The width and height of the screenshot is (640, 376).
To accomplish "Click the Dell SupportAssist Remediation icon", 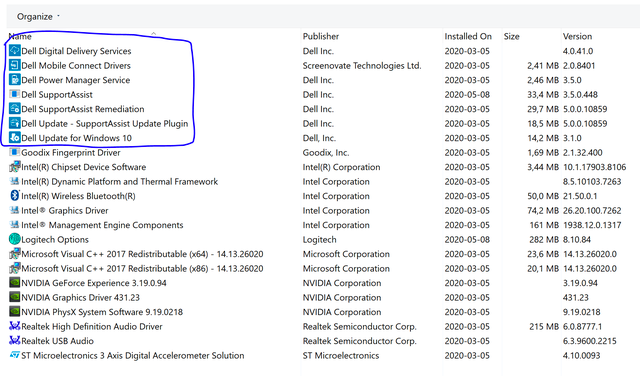I will coord(14,109).
